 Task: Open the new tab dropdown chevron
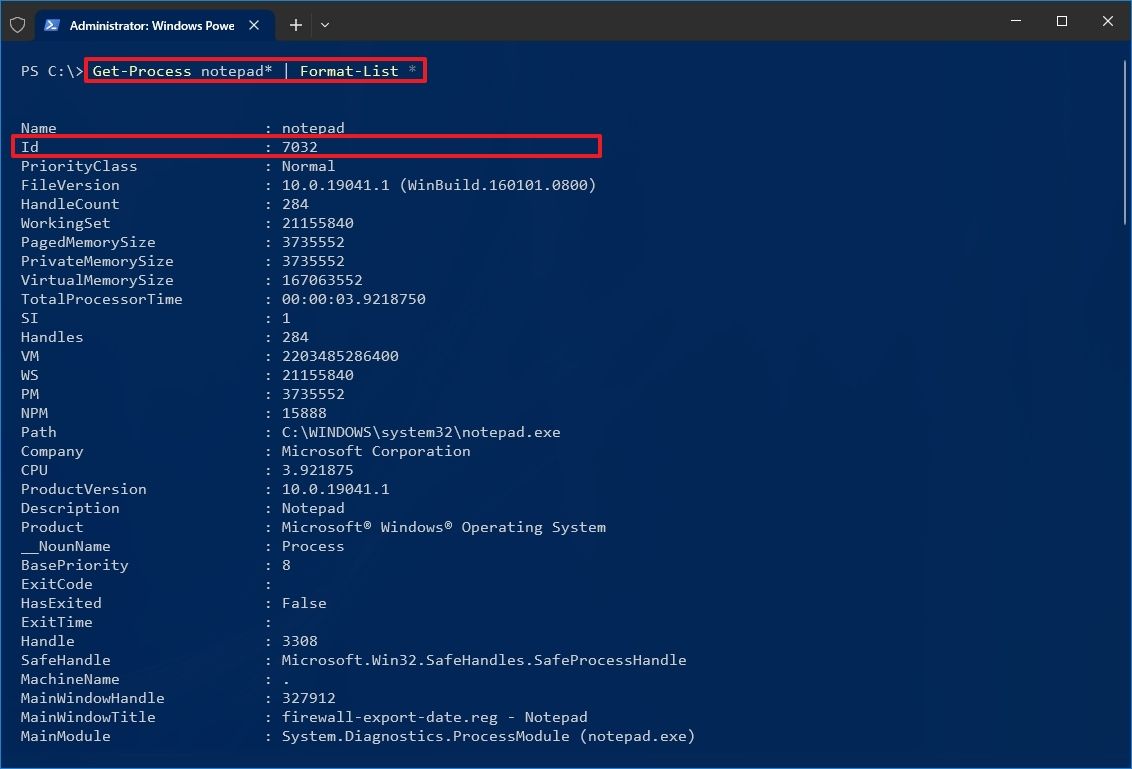tap(324, 25)
